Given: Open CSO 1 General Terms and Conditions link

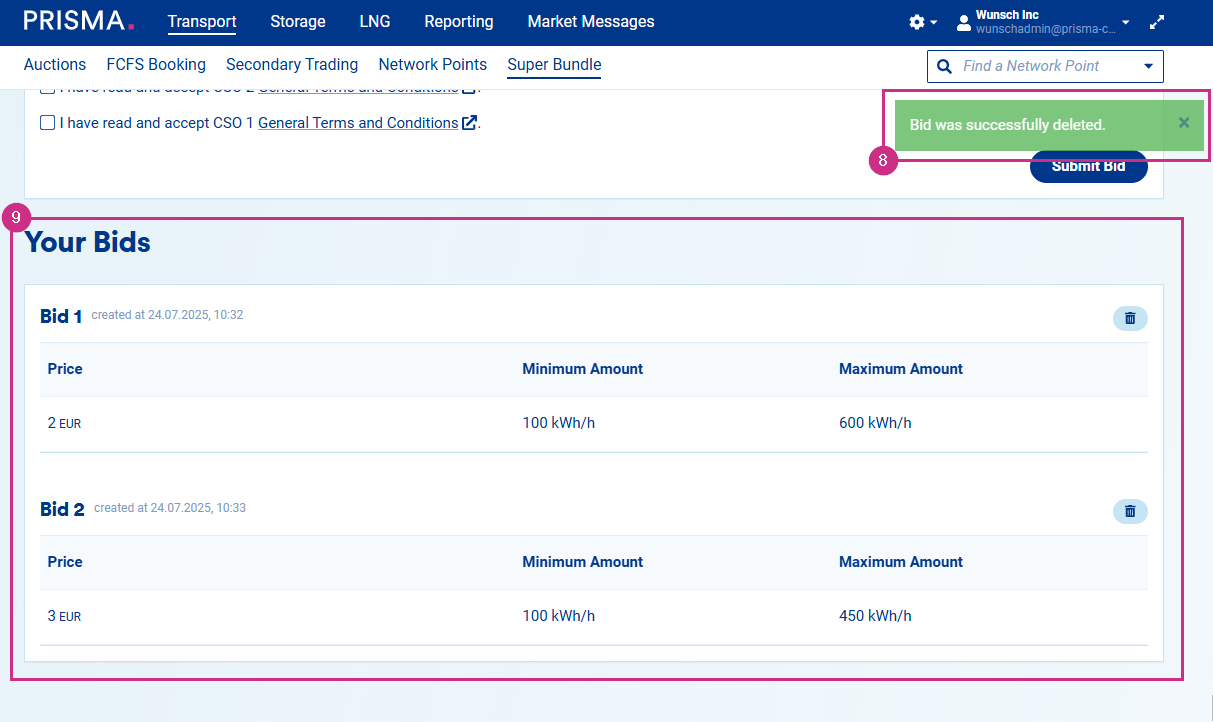Looking at the screenshot, I should (x=358, y=123).
